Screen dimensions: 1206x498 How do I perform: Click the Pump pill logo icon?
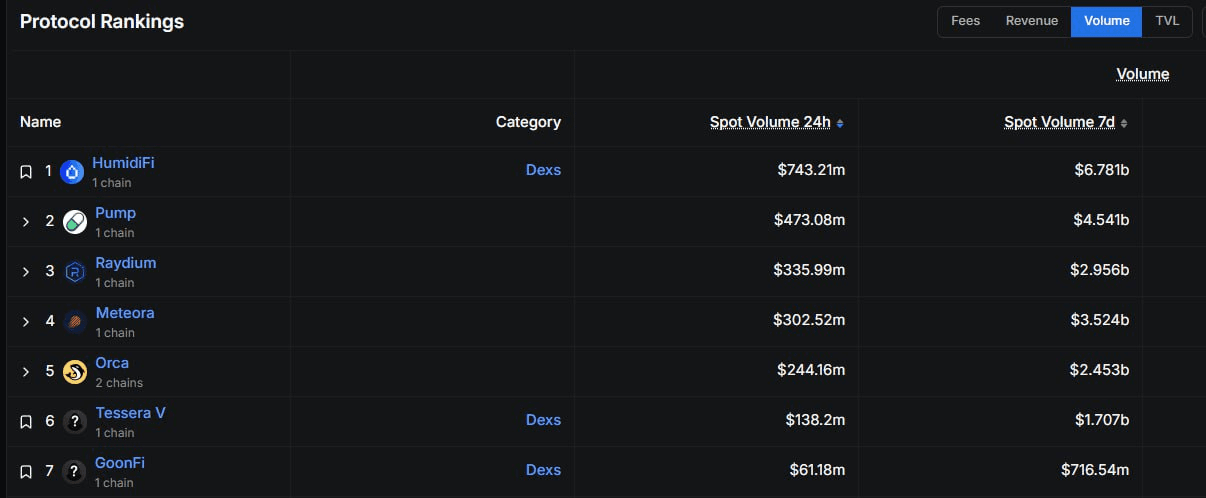point(75,222)
